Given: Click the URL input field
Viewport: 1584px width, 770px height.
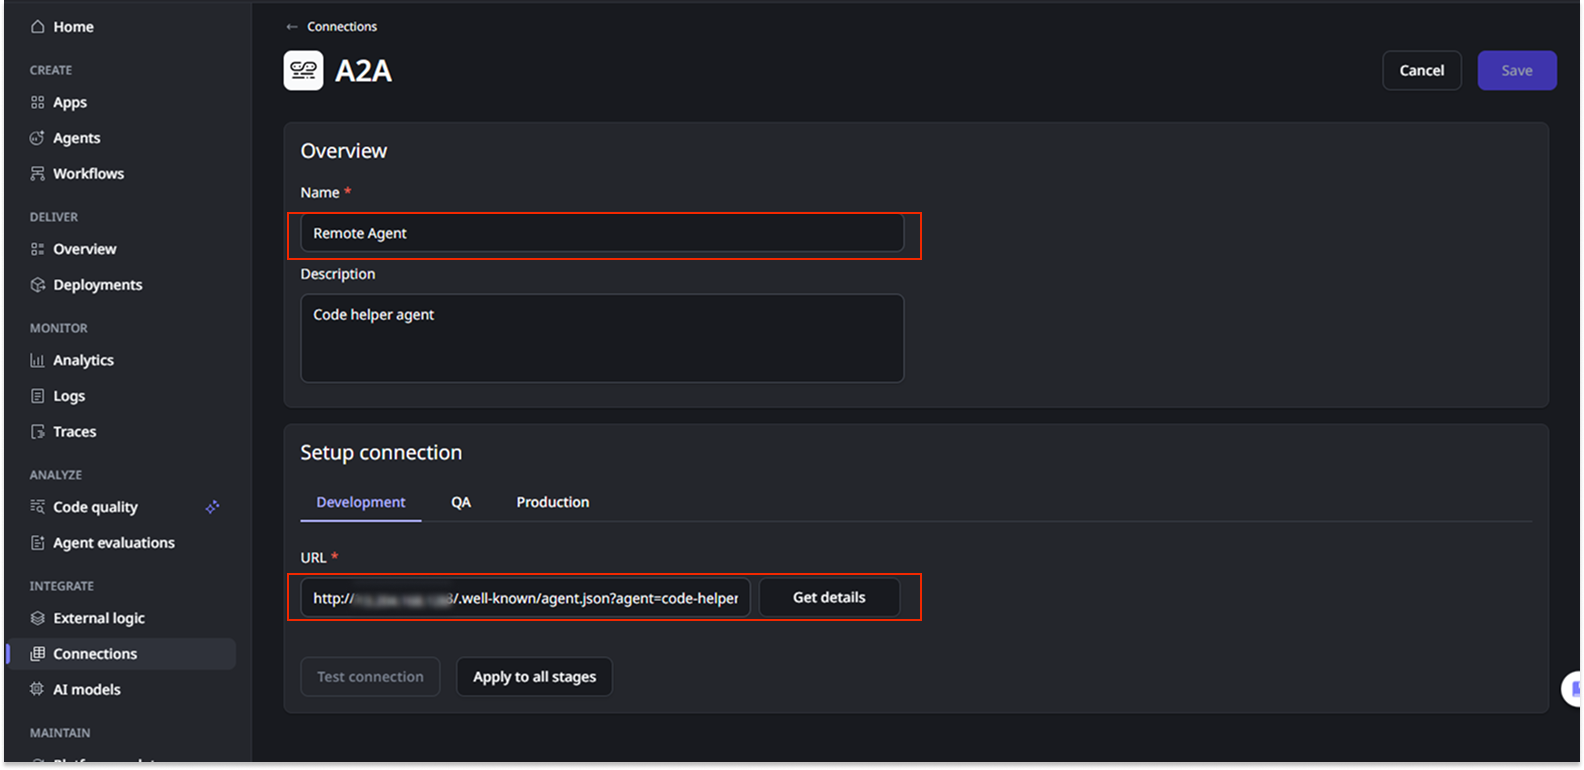Looking at the screenshot, I should point(525,598).
